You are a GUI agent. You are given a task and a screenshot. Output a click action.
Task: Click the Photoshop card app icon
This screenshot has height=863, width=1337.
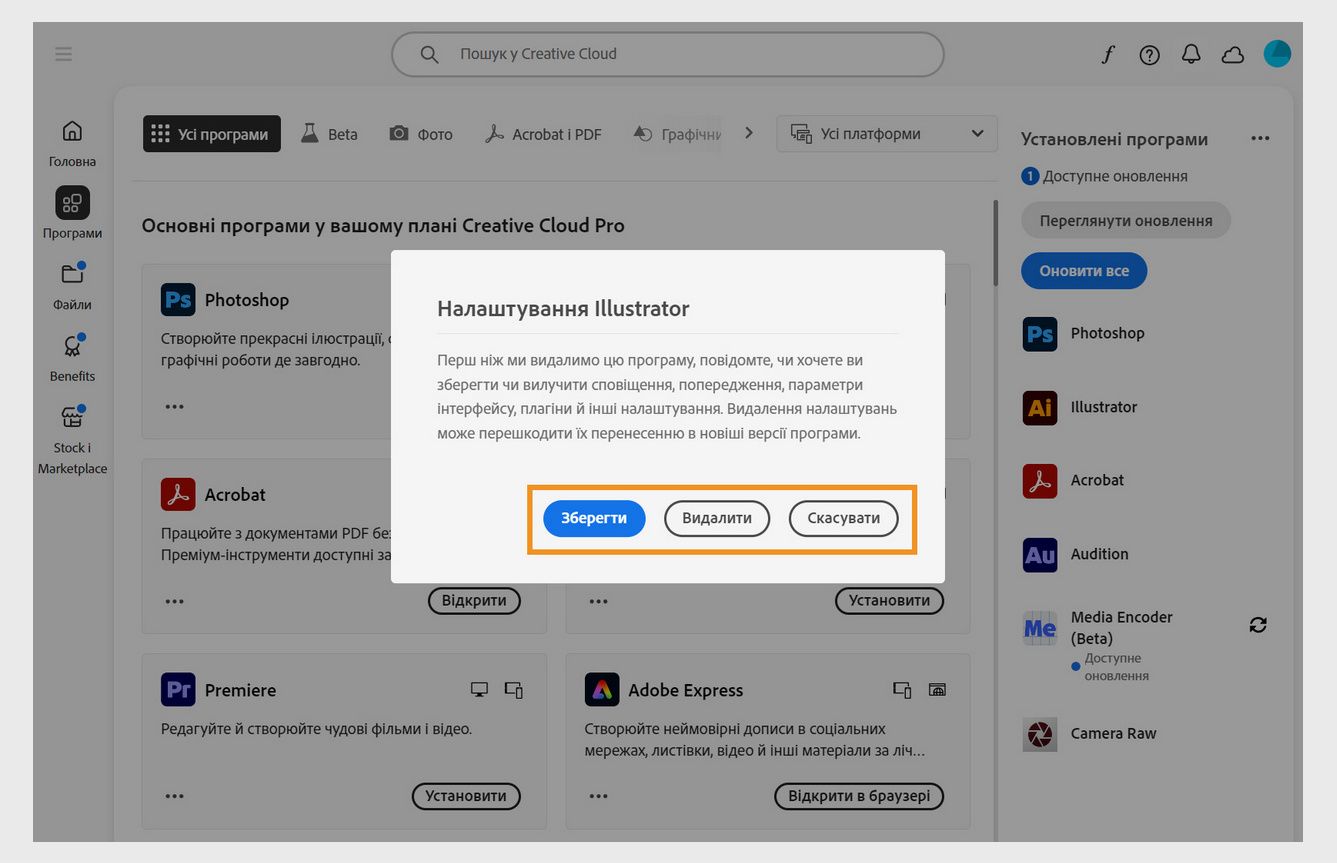[x=178, y=300]
